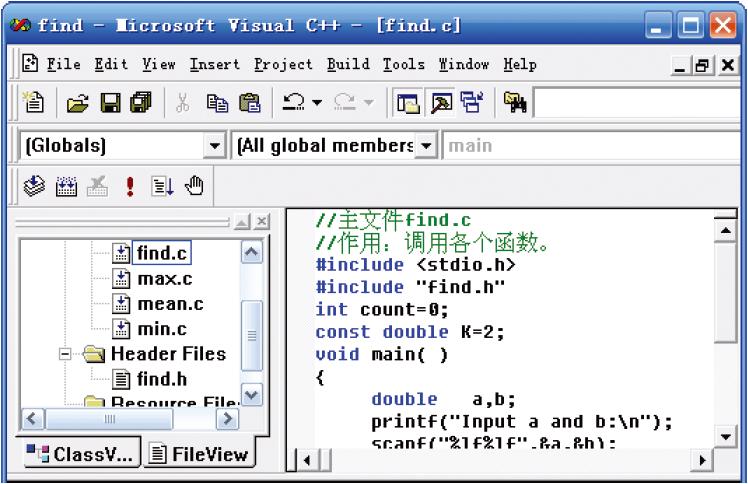Toggle the Output window icon
748x484 pixels.
[441, 103]
